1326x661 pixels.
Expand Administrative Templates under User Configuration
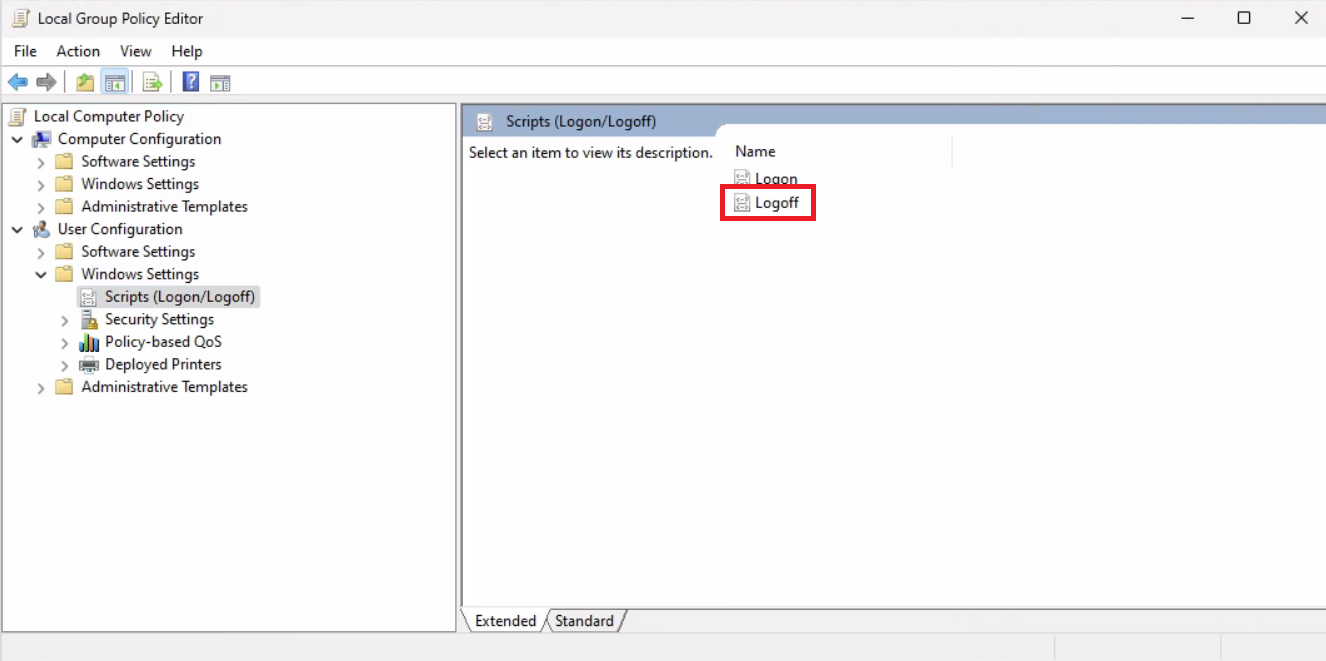(x=41, y=387)
